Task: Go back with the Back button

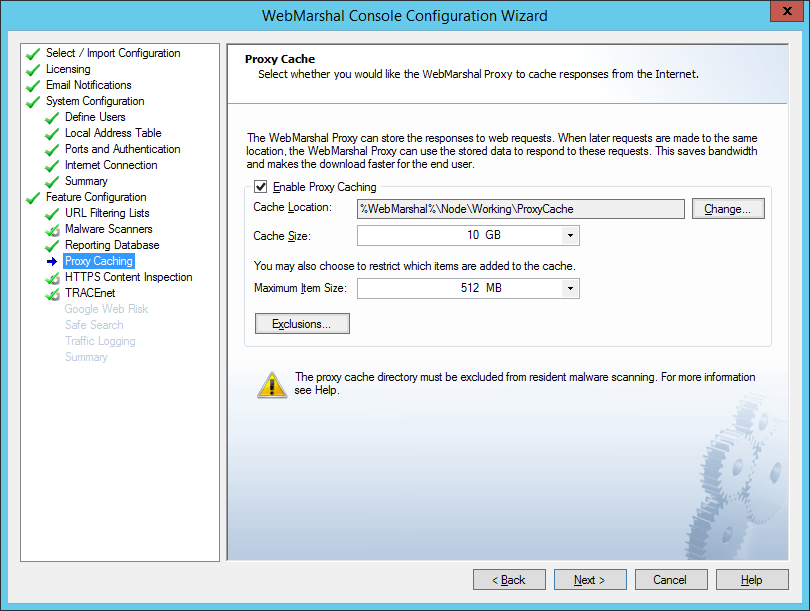Action: tap(509, 580)
